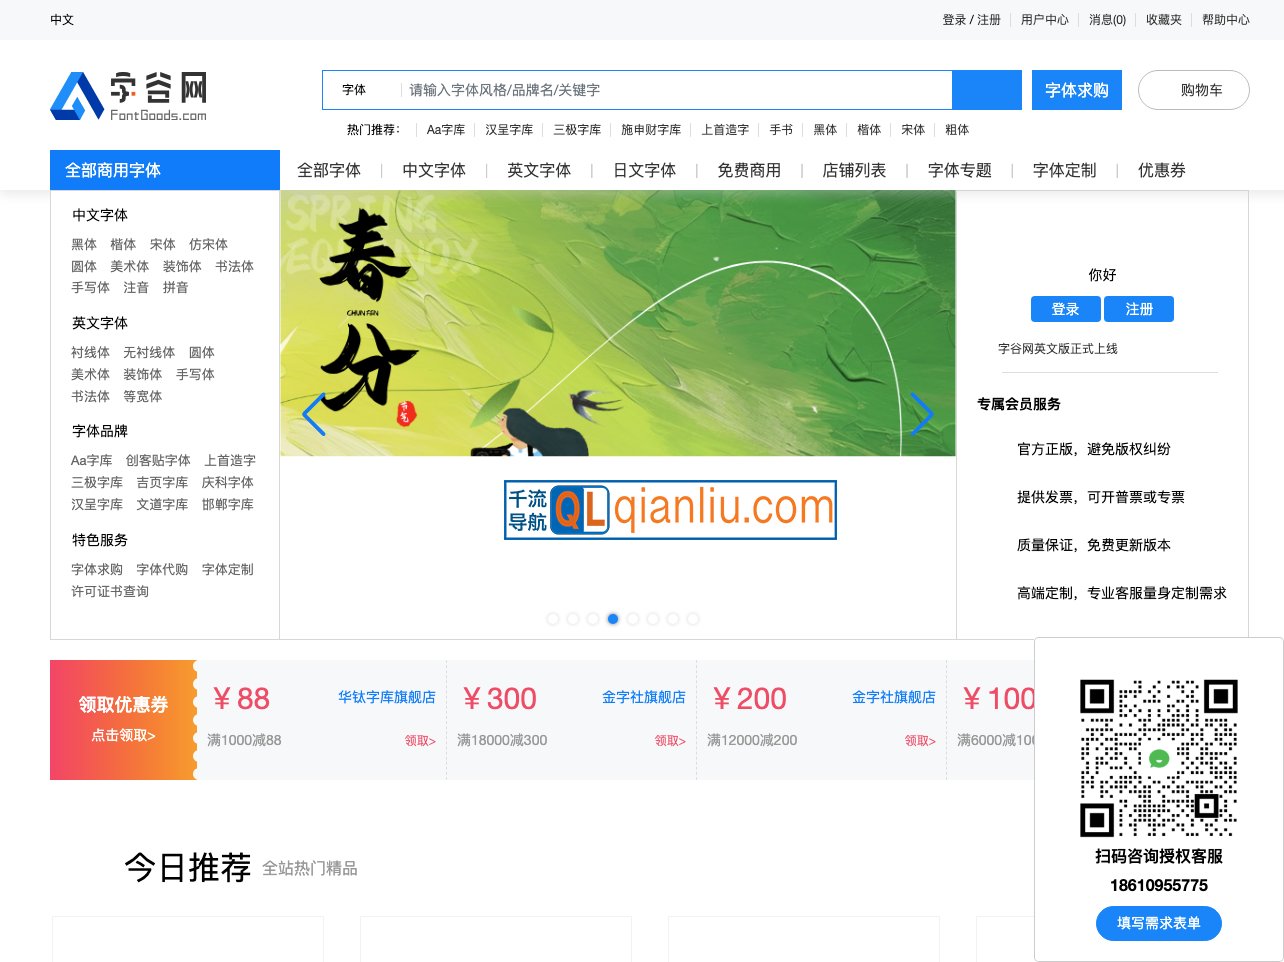Screen dimensions: 1284x962
Task: Click the WeChat icon at the QR code center
Action: [x=1159, y=758]
